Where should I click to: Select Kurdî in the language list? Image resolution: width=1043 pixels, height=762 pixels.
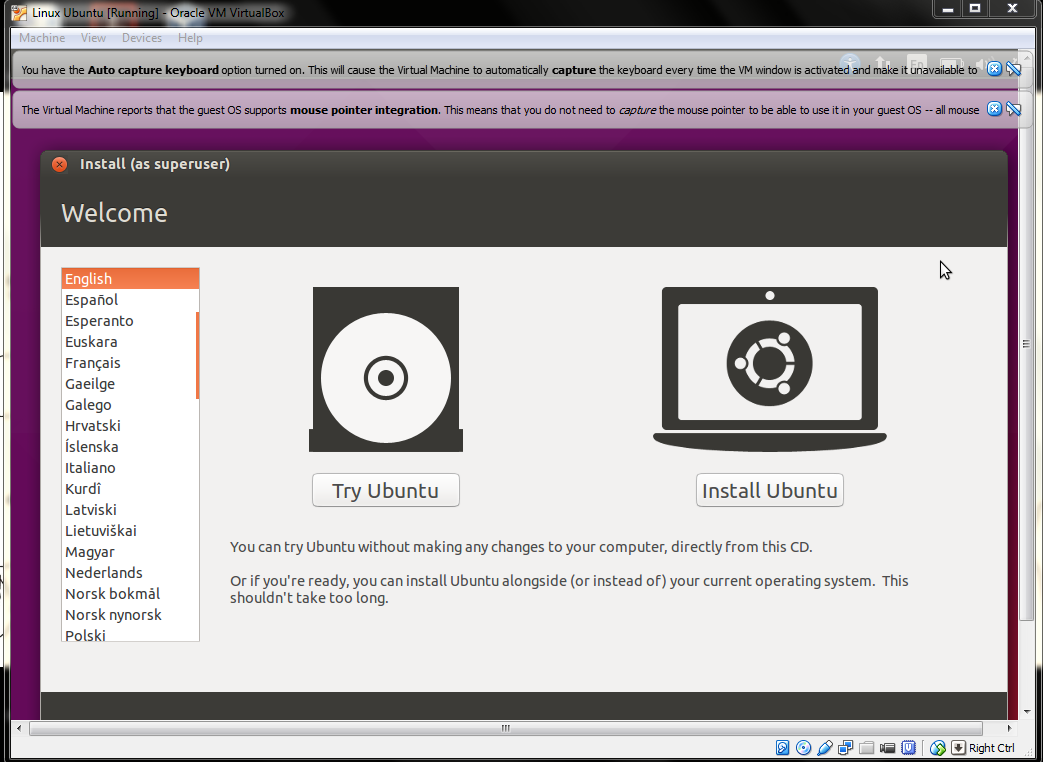click(130, 489)
